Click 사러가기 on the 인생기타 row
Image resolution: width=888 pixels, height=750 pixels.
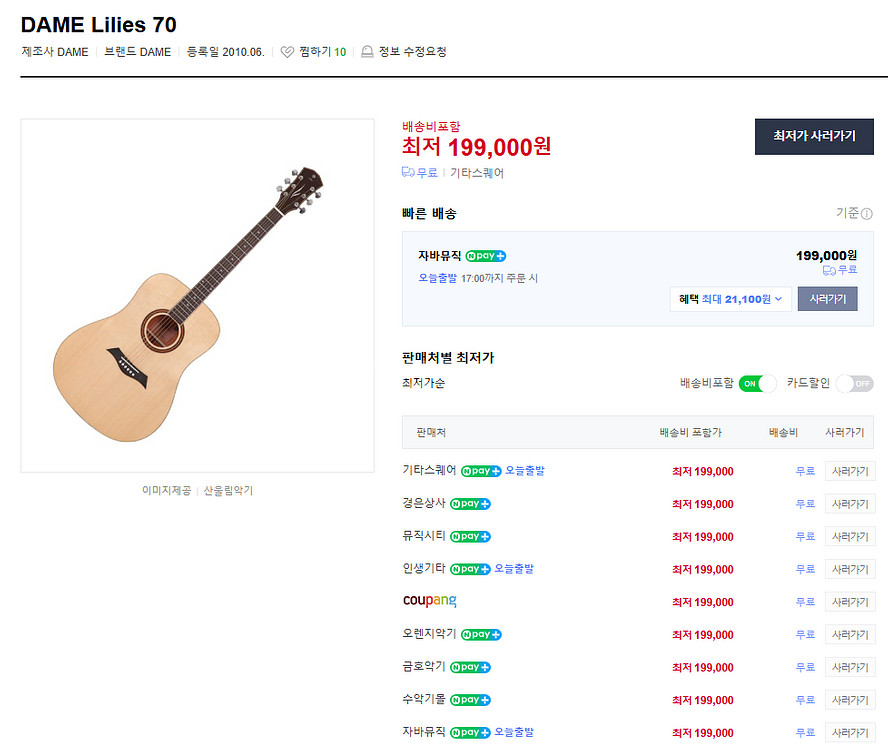(849, 569)
